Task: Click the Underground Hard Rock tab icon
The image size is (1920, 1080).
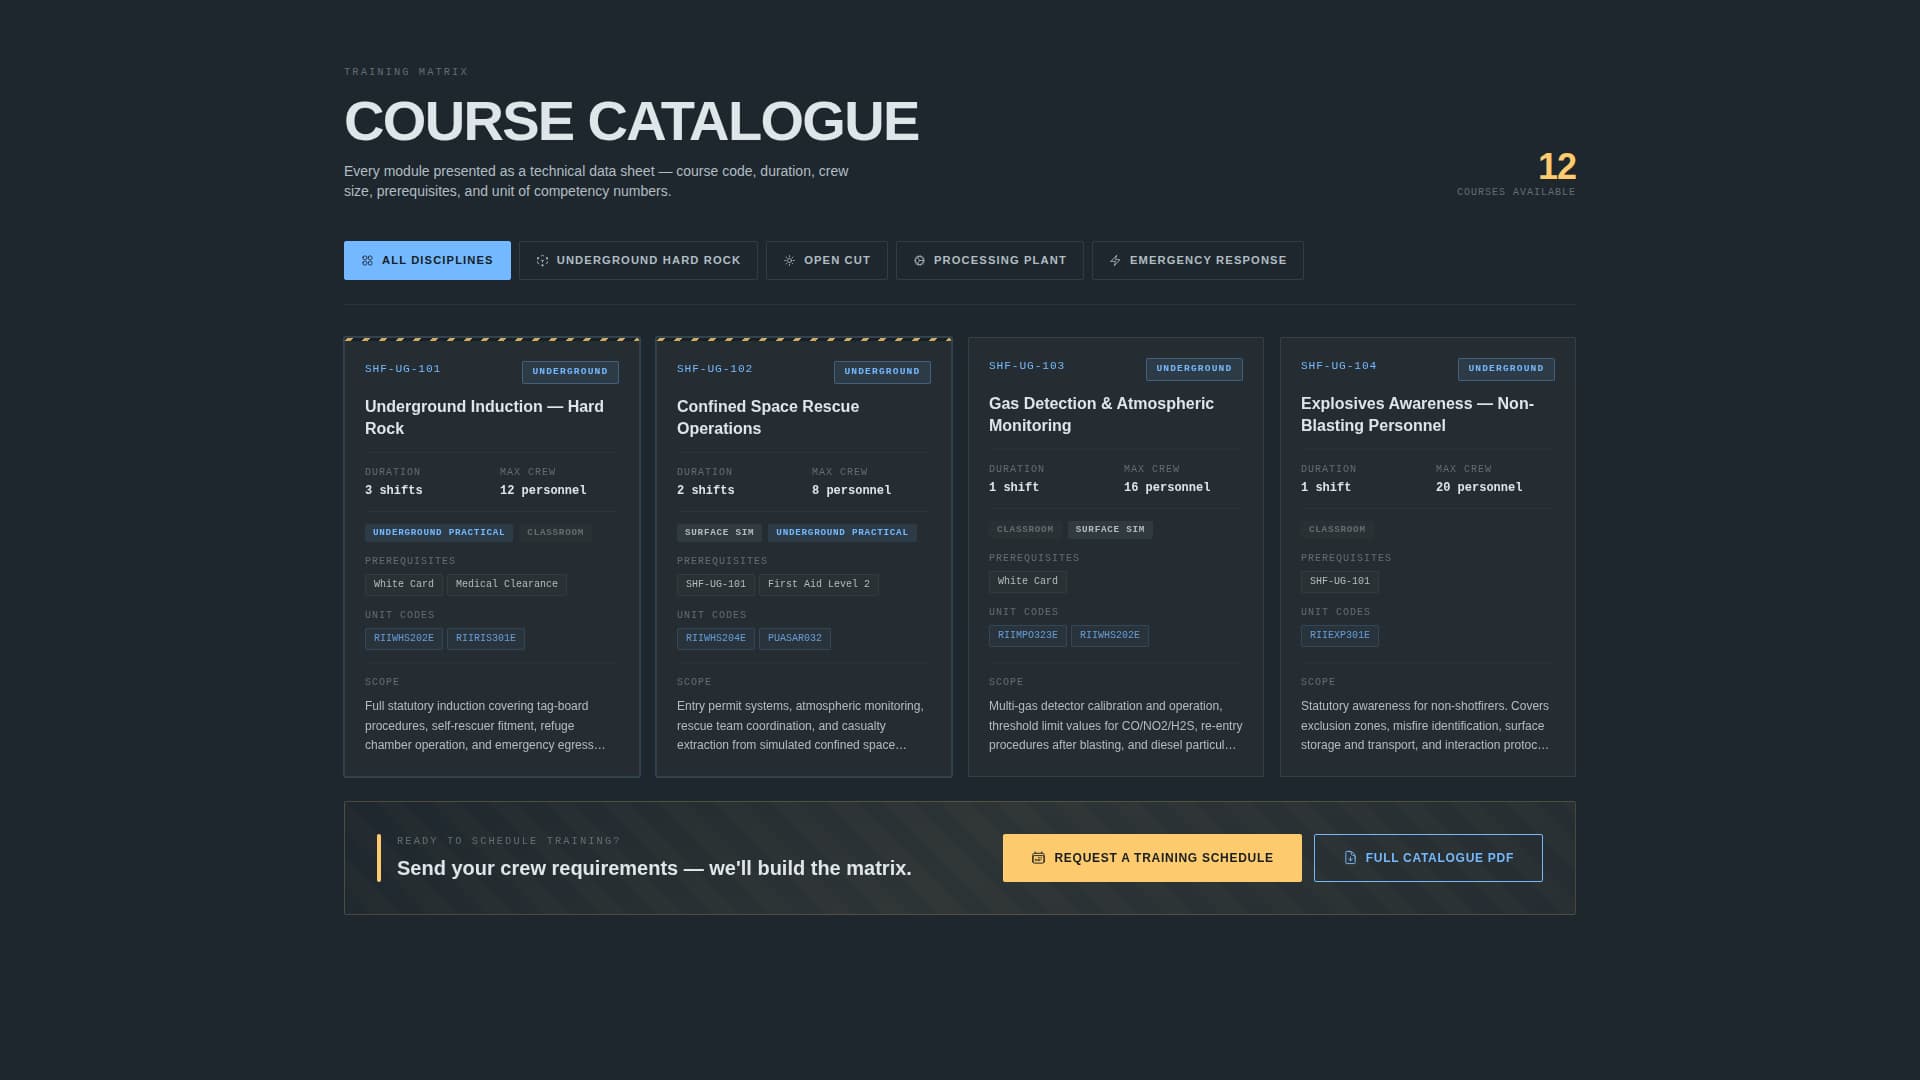Action: (x=542, y=261)
